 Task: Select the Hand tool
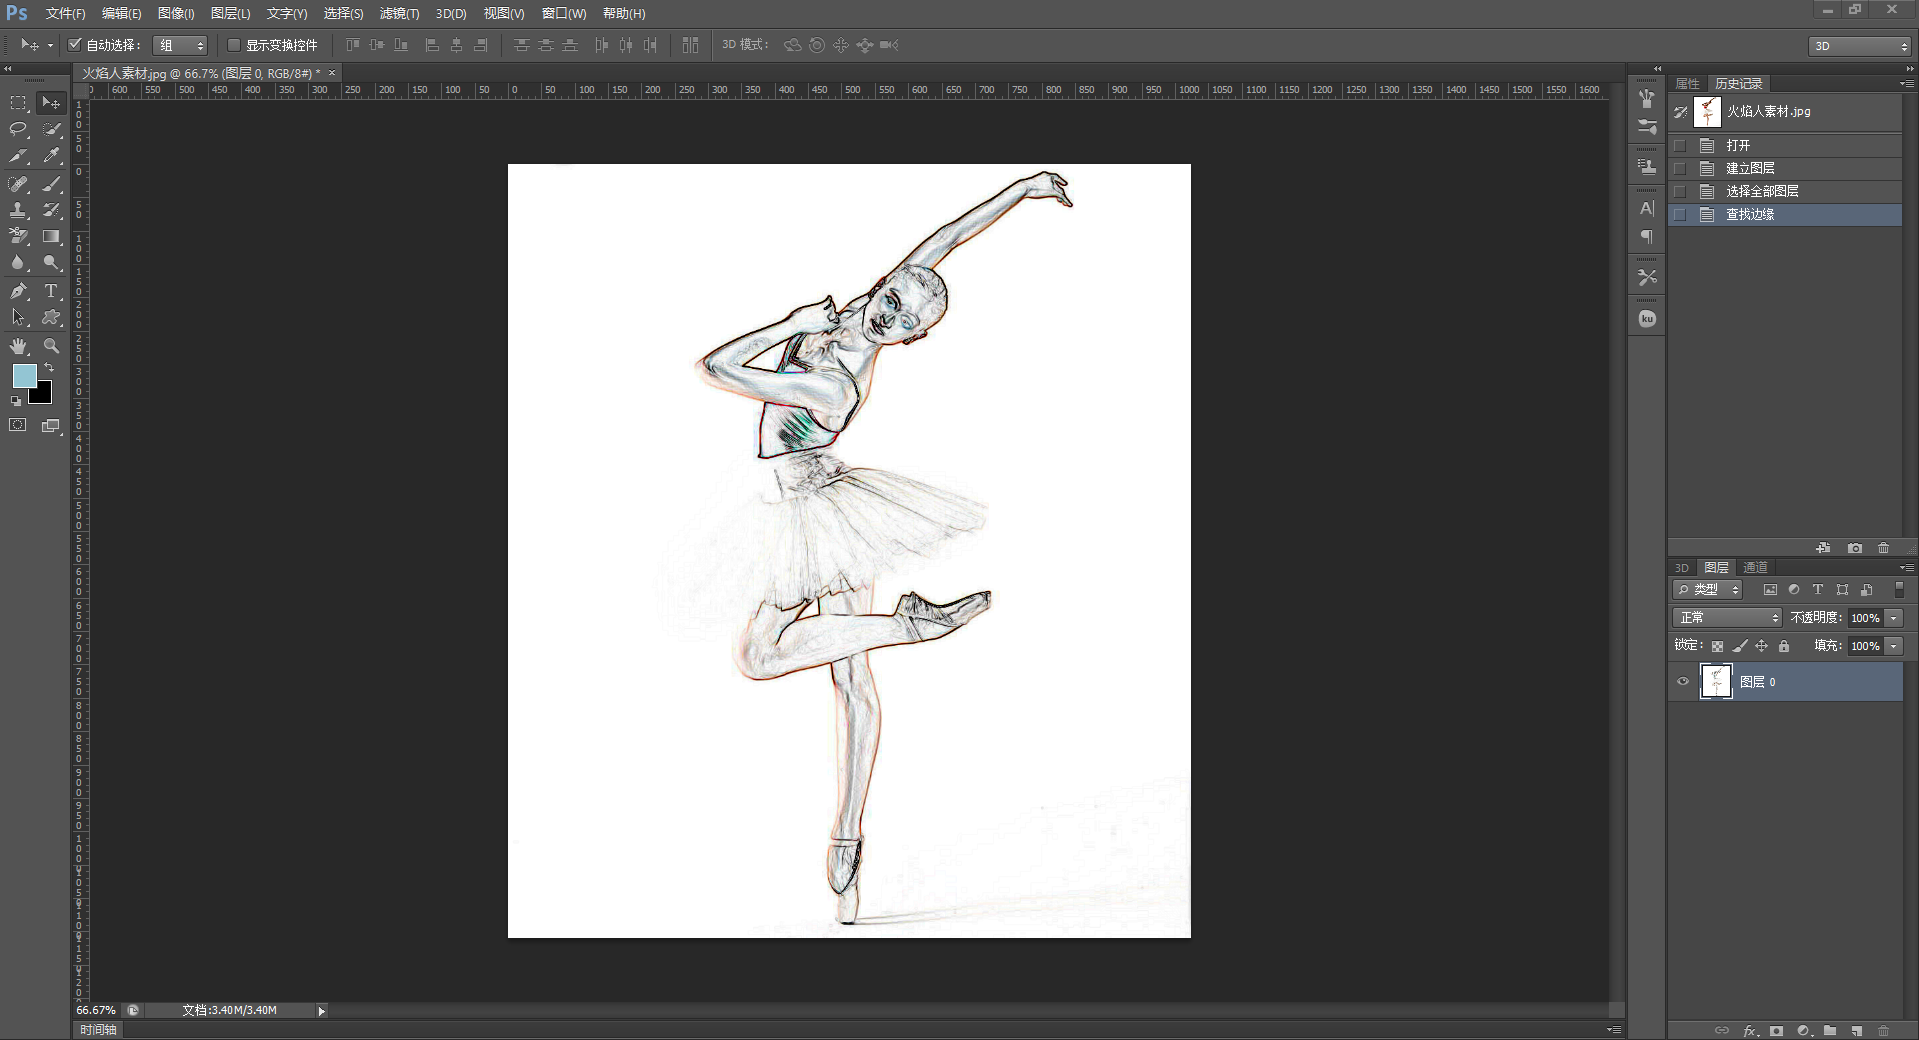pyautogui.click(x=18, y=346)
